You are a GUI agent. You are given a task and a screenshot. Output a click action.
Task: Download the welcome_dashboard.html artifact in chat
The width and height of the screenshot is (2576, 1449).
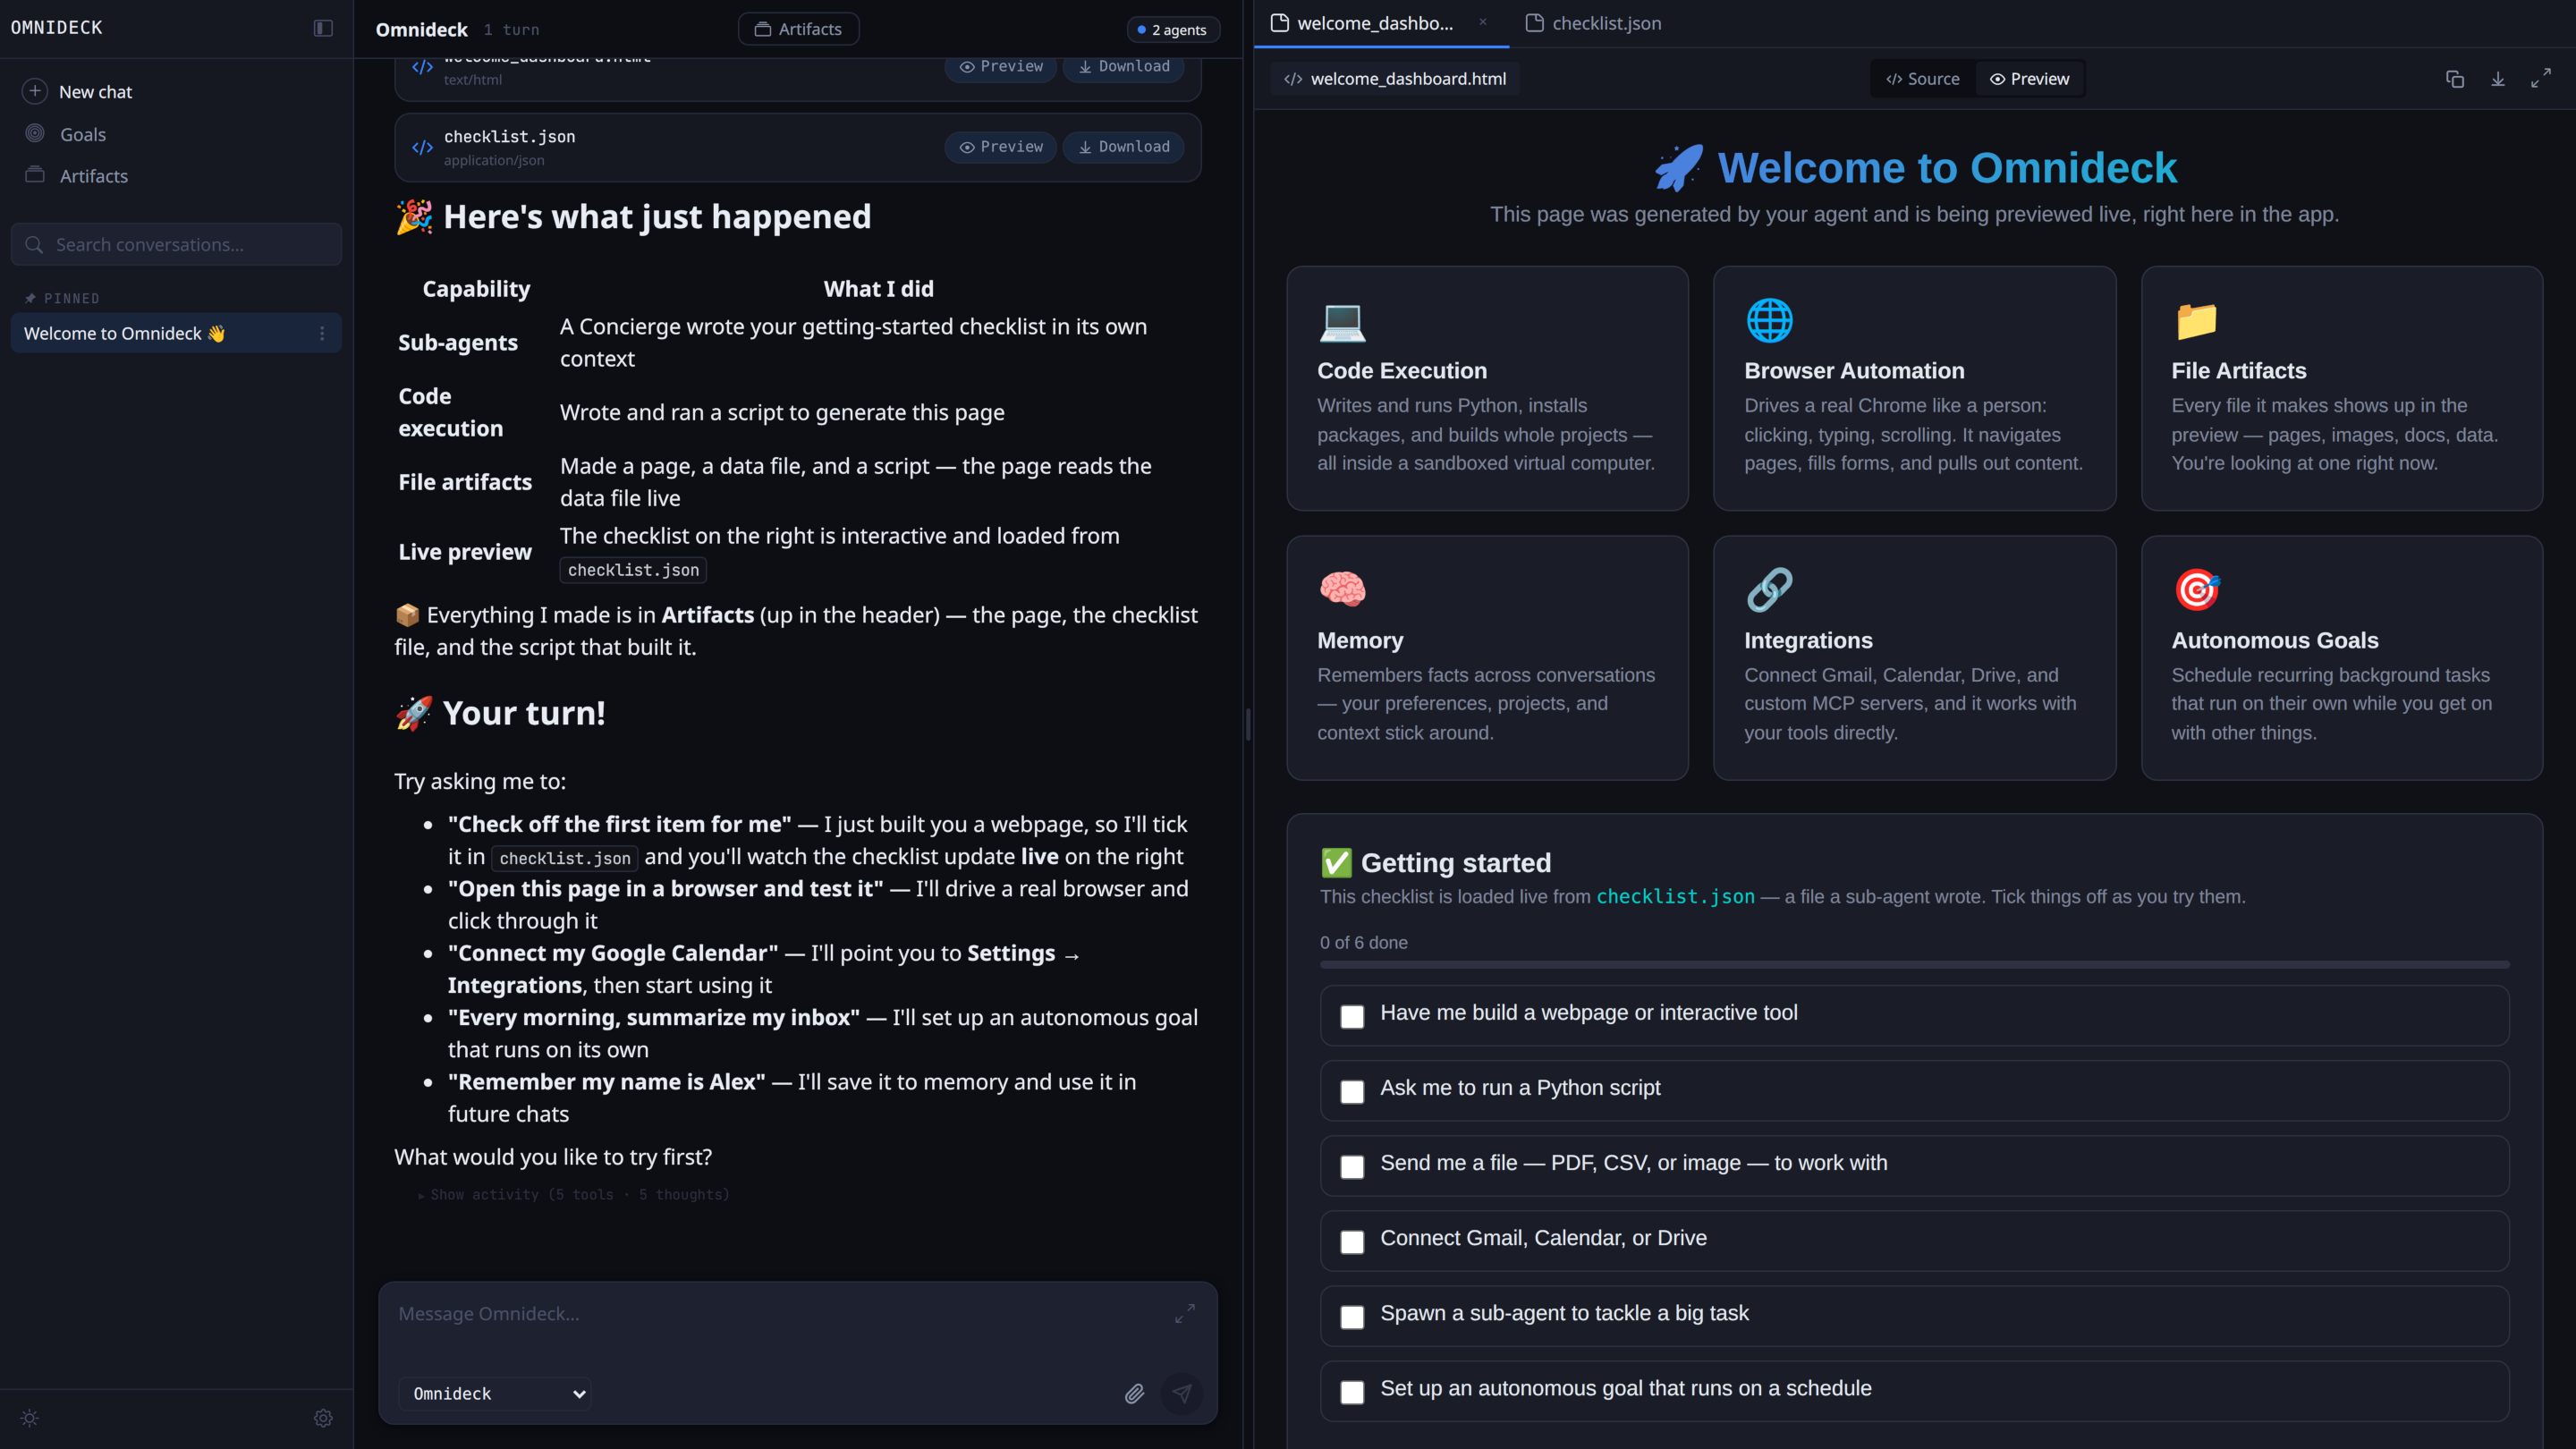pos(1124,67)
